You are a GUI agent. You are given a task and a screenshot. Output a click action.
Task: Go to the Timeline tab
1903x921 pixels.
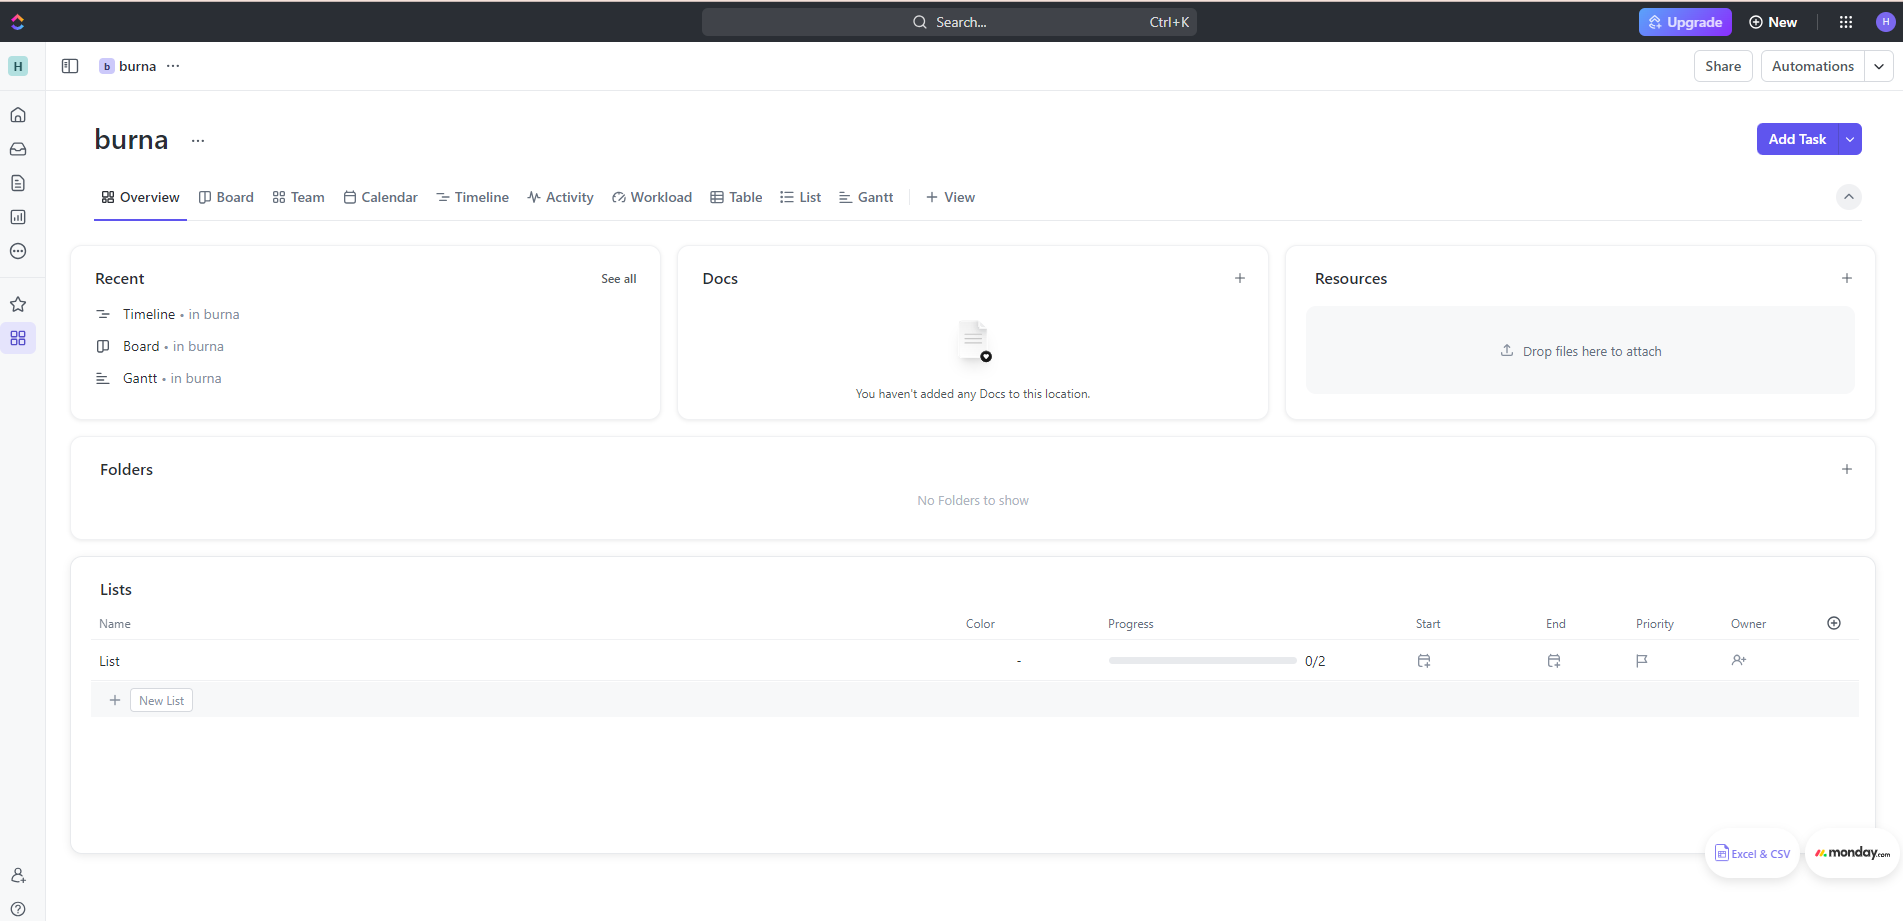coord(472,197)
